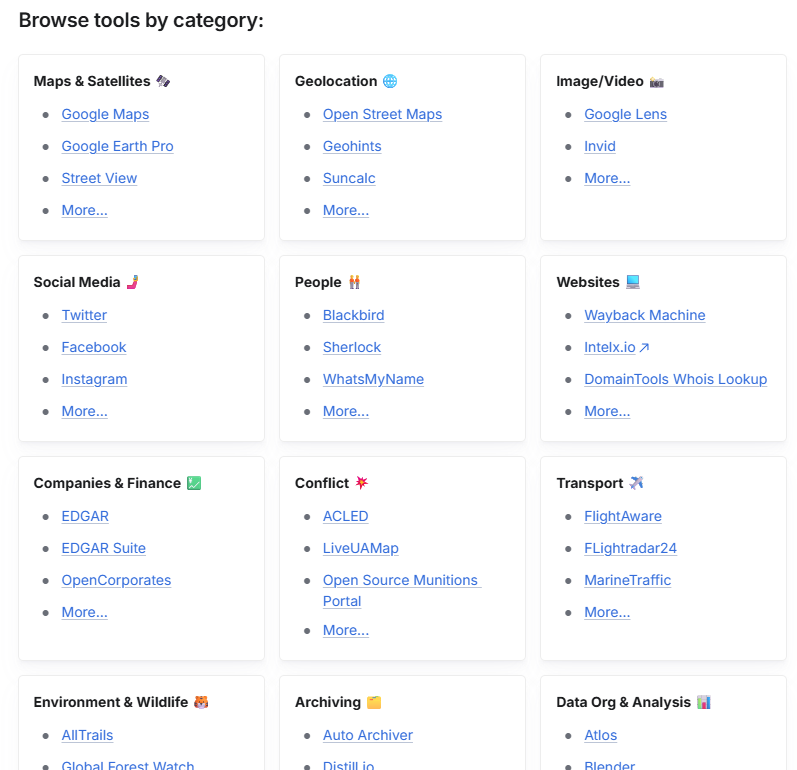Expand More under Maps & Satellites
Image resolution: width=797 pixels, height=770 pixels.
coord(84,210)
